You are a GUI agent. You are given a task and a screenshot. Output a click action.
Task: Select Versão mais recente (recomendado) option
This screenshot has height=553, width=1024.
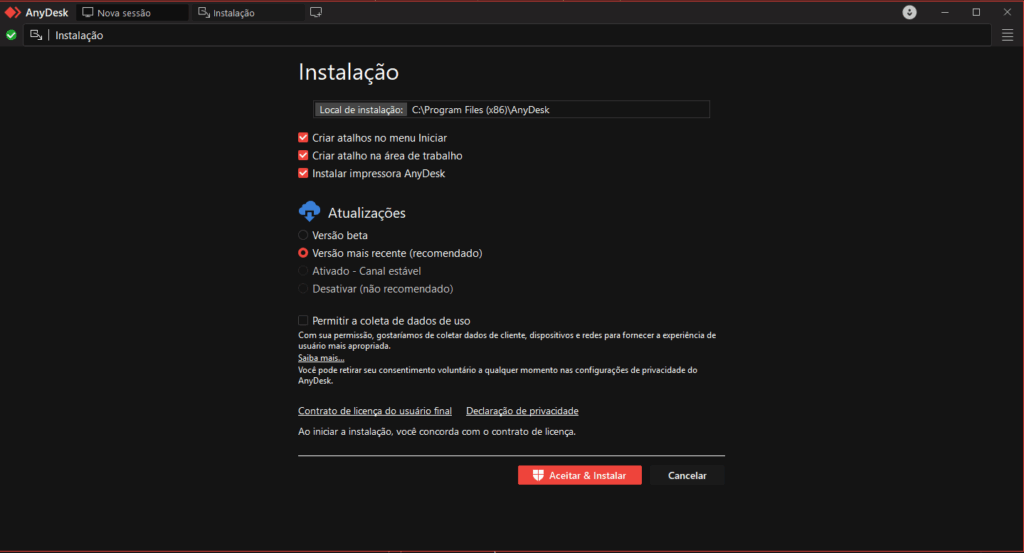tap(303, 253)
